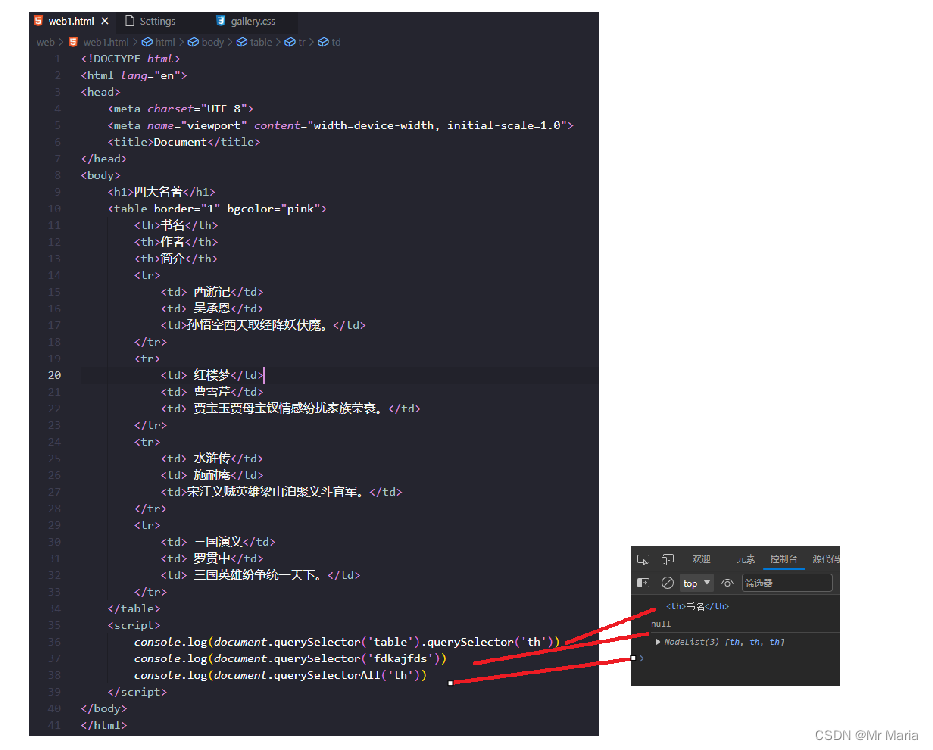
Task: Click the <td> 罗贯中</td> code line
Action: (212, 558)
